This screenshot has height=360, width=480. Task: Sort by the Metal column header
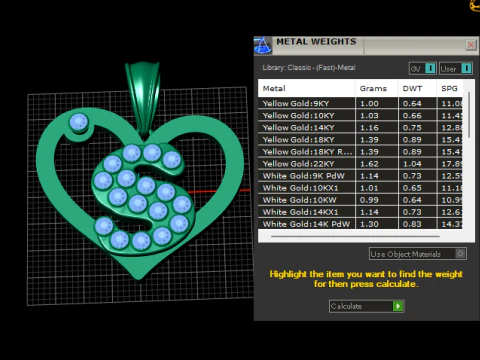click(306, 88)
